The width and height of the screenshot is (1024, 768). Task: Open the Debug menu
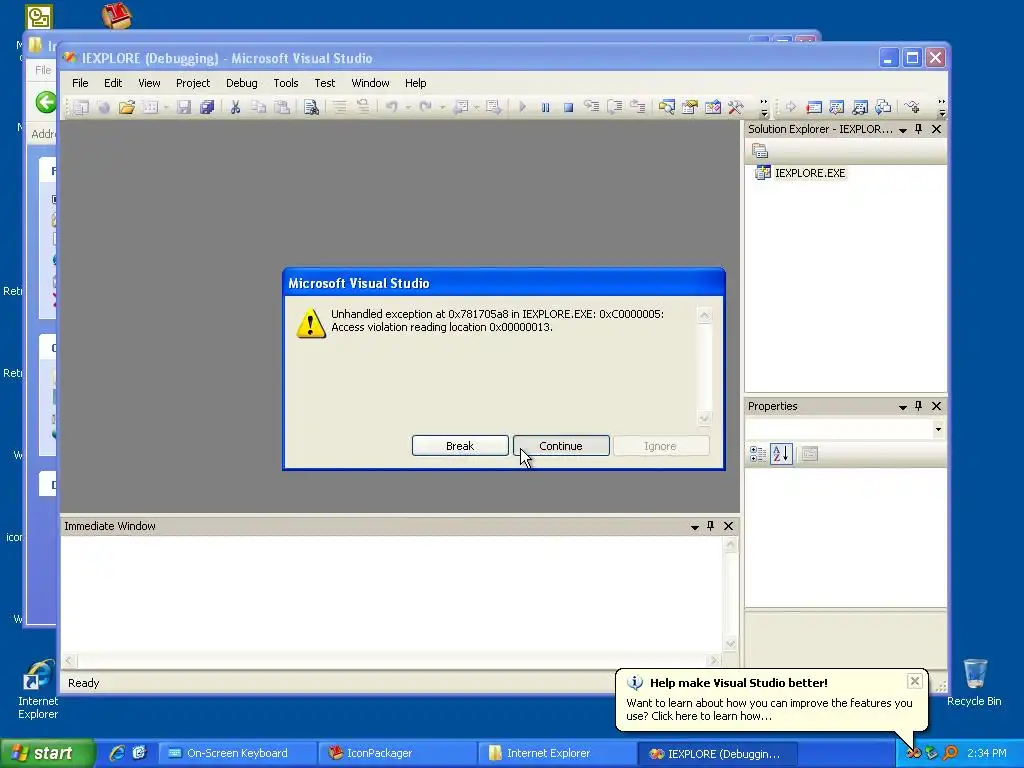pos(242,83)
